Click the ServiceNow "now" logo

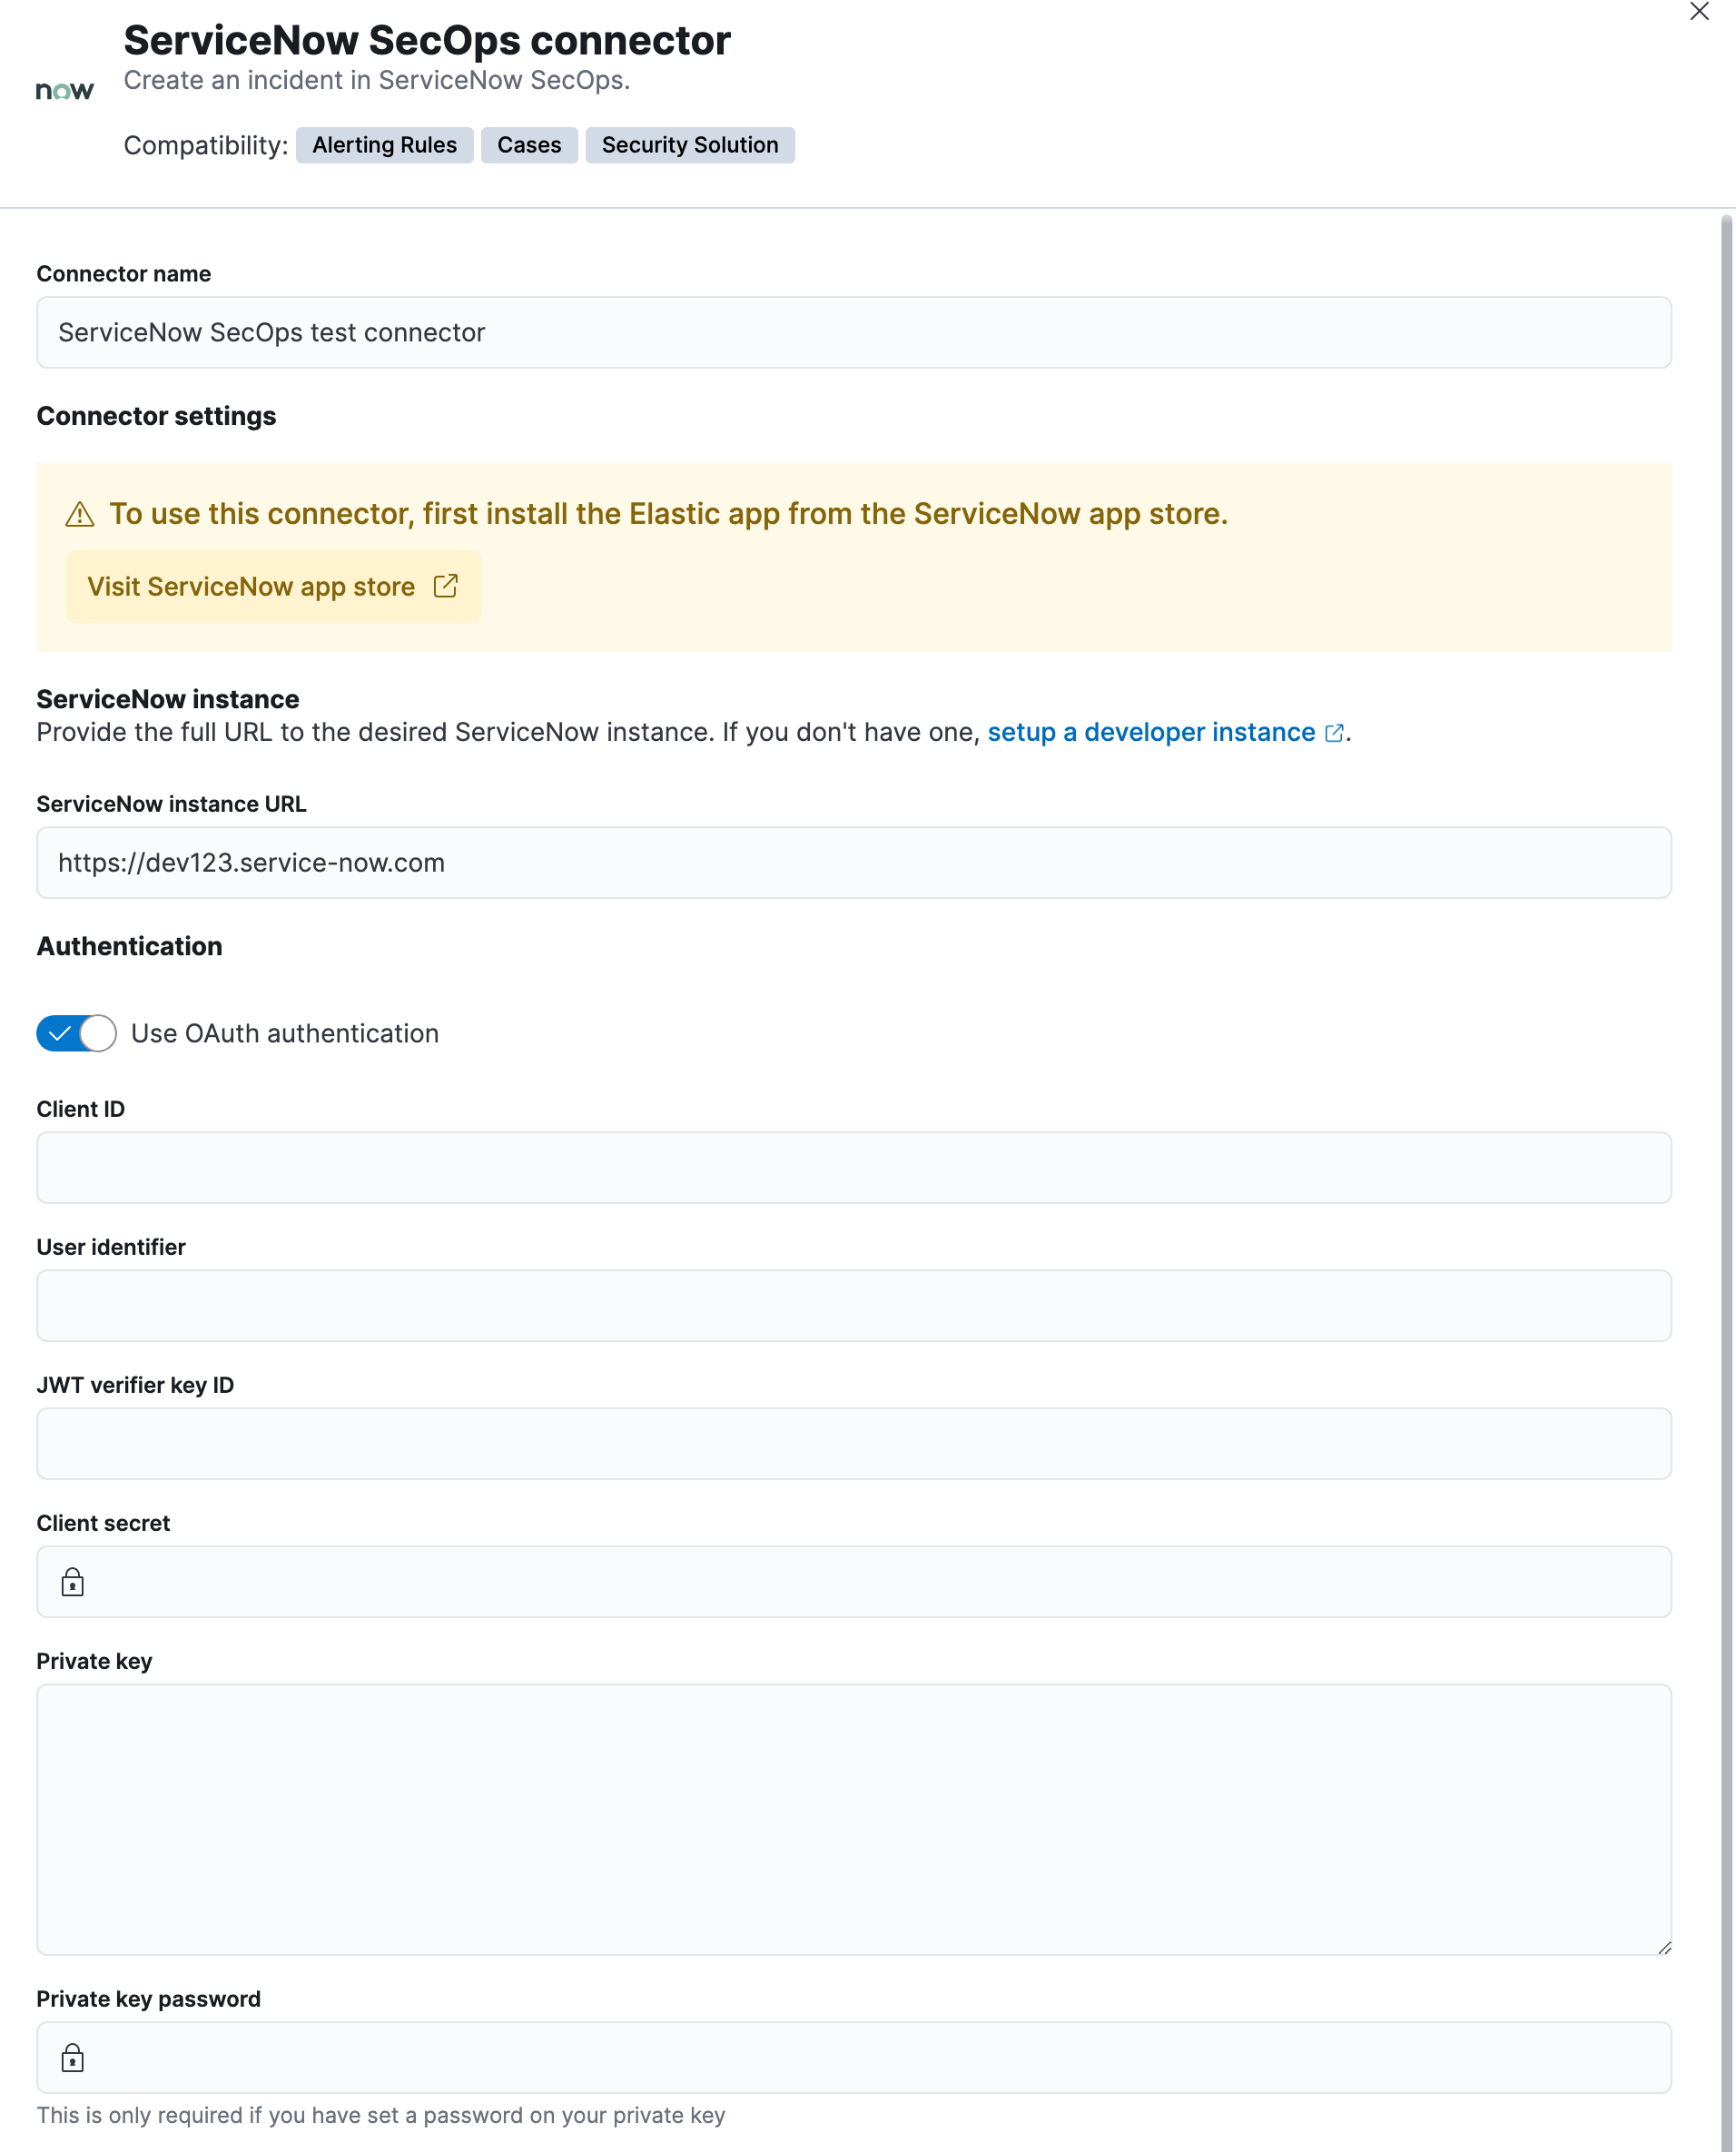point(64,89)
